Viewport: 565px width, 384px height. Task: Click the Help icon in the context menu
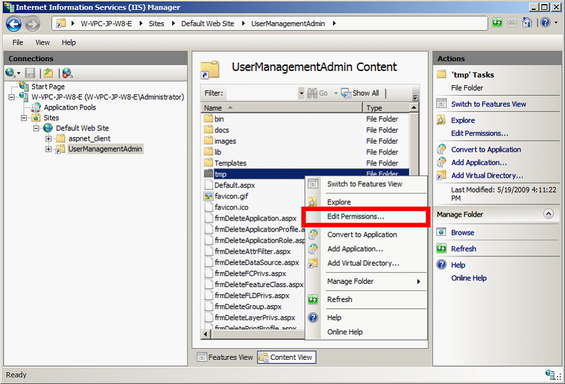(x=313, y=317)
